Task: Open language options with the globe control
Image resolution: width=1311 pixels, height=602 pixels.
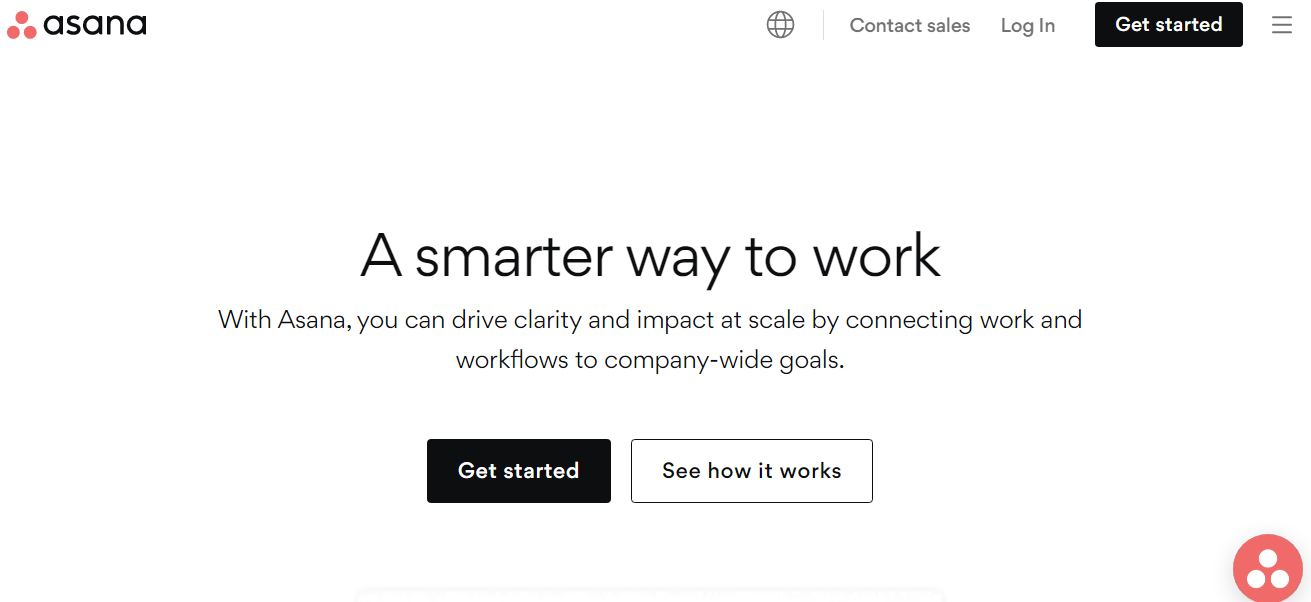Action: pyautogui.click(x=780, y=24)
